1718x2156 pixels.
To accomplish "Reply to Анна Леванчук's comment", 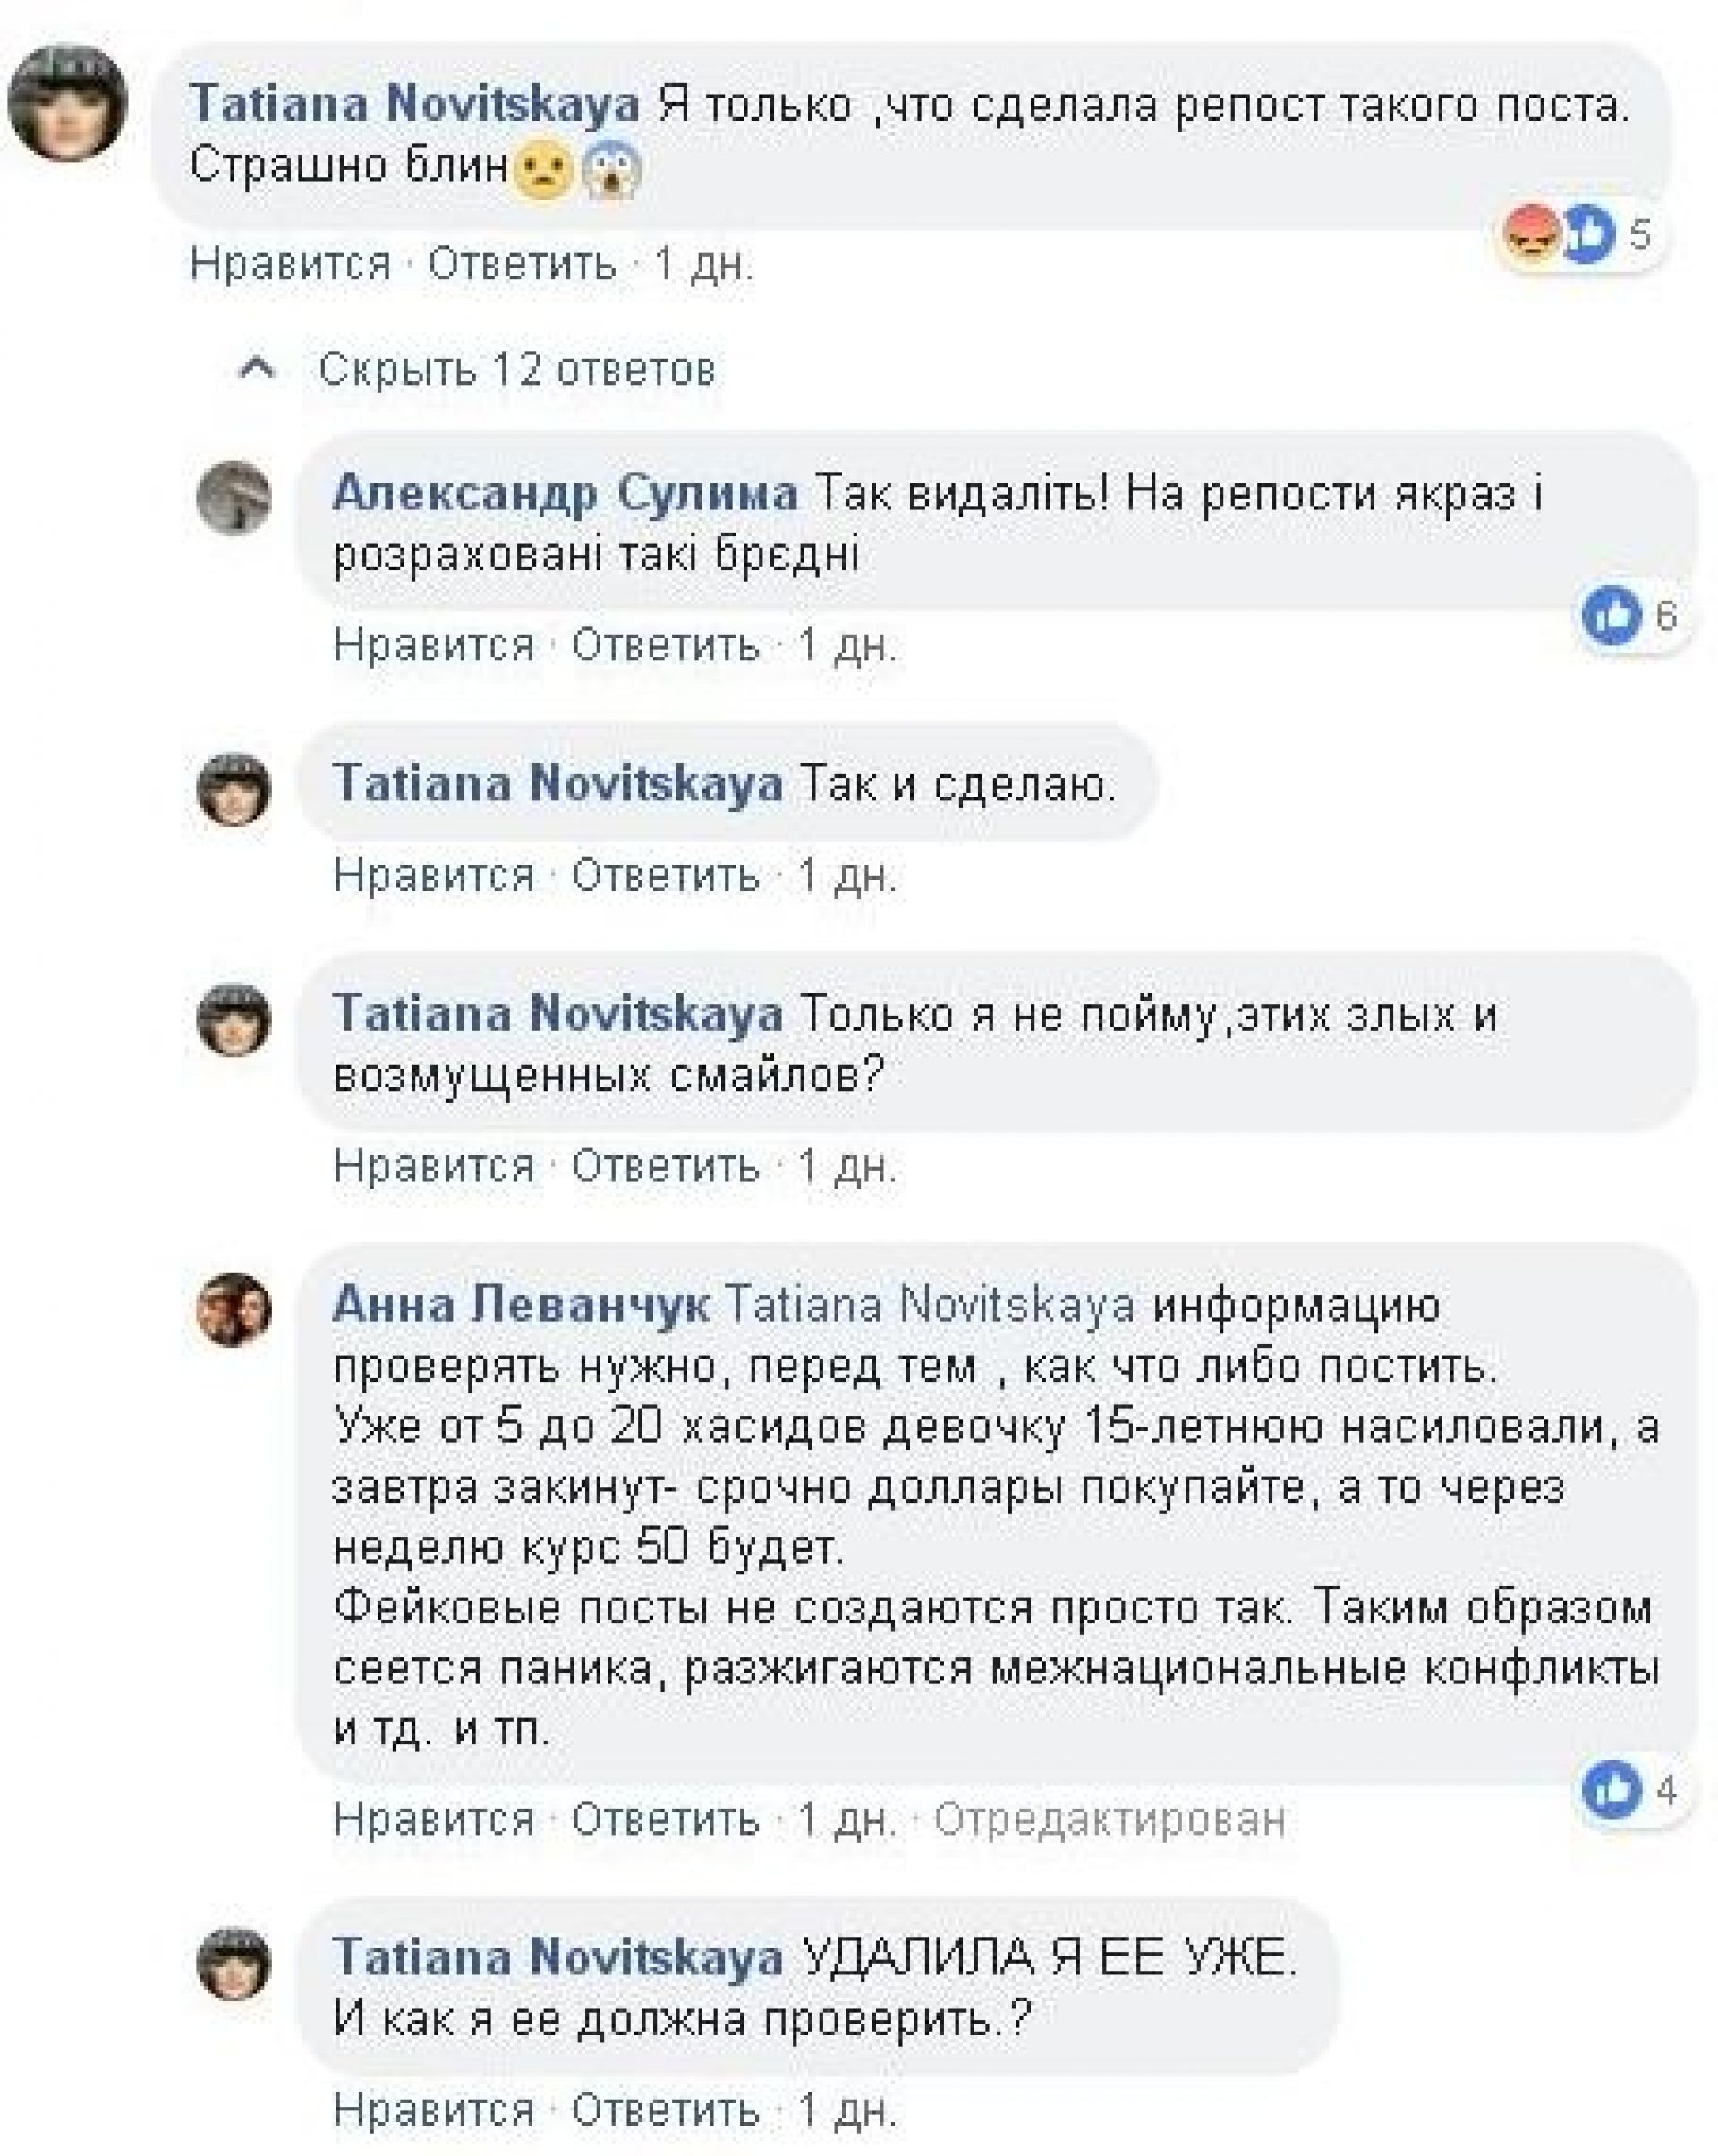I will (x=665, y=1819).
